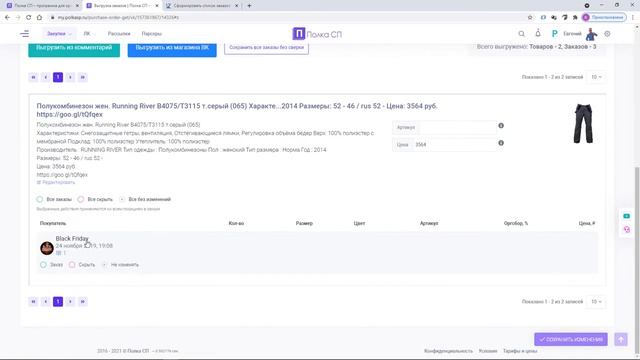This screenshot has height=360, width=640.
Task: Click the Black Friday buyer name
Action: click(72, 238)
